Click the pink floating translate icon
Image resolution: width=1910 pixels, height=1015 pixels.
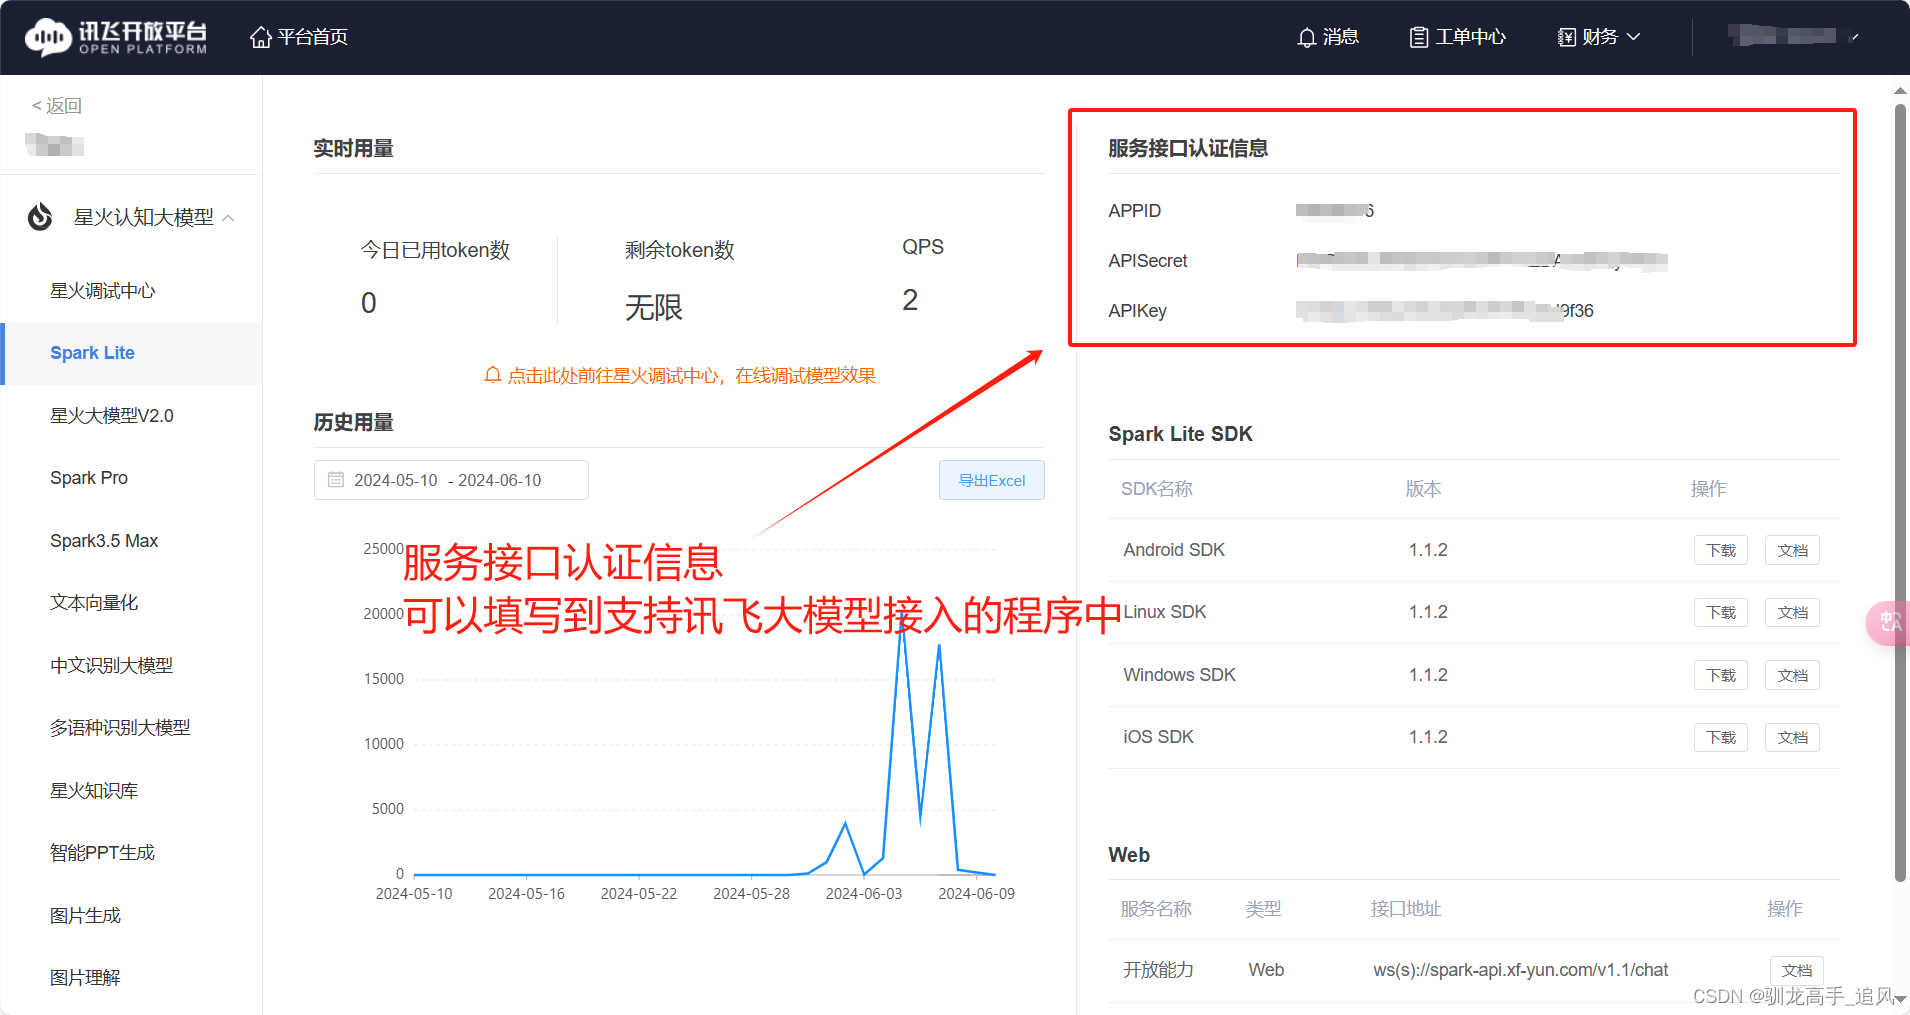point(1889,623)
